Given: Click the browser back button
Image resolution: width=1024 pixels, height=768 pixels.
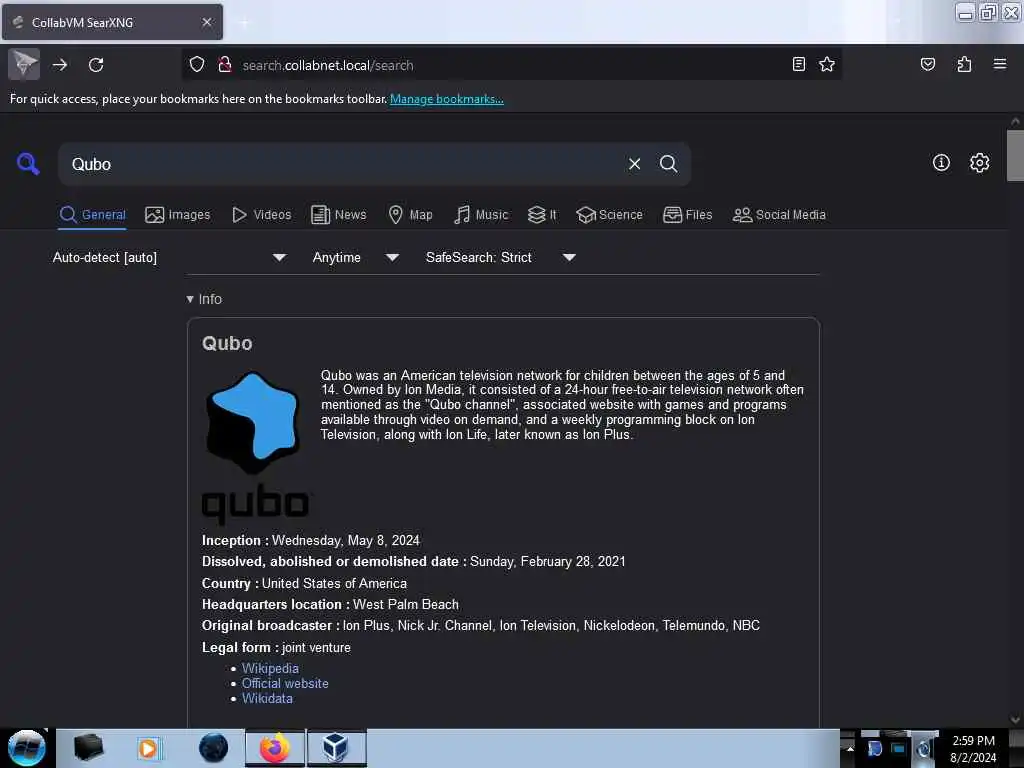Looking at the screenshot, I should [24, 64].
